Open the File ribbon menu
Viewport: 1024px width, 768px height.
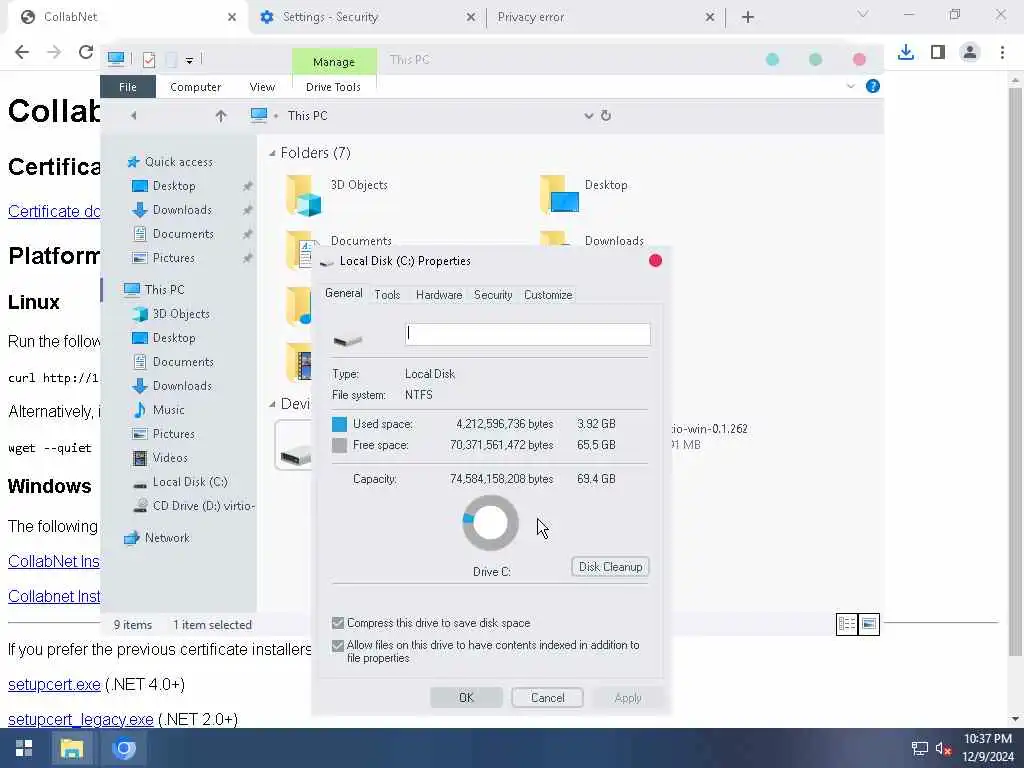click(x=128, y=87)
